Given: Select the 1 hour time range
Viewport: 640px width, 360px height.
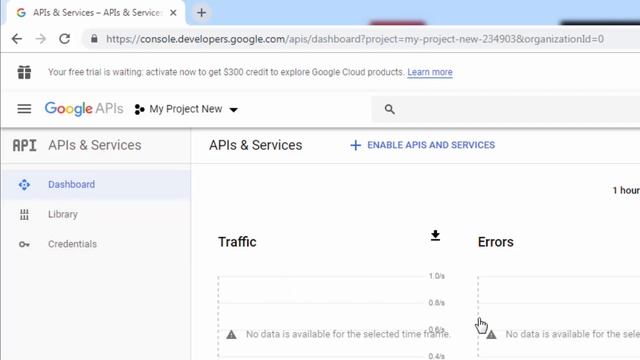Looking at the screenshot, I should tap(626, 190).
